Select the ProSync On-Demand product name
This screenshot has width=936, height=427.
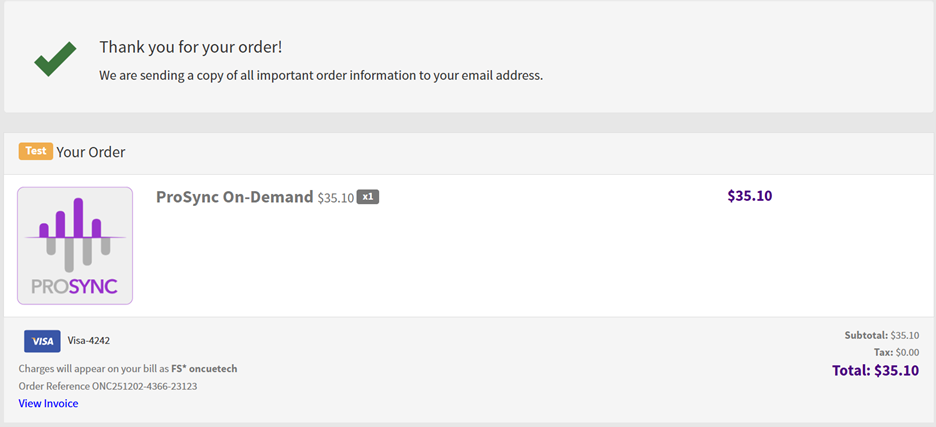point(234,197)
